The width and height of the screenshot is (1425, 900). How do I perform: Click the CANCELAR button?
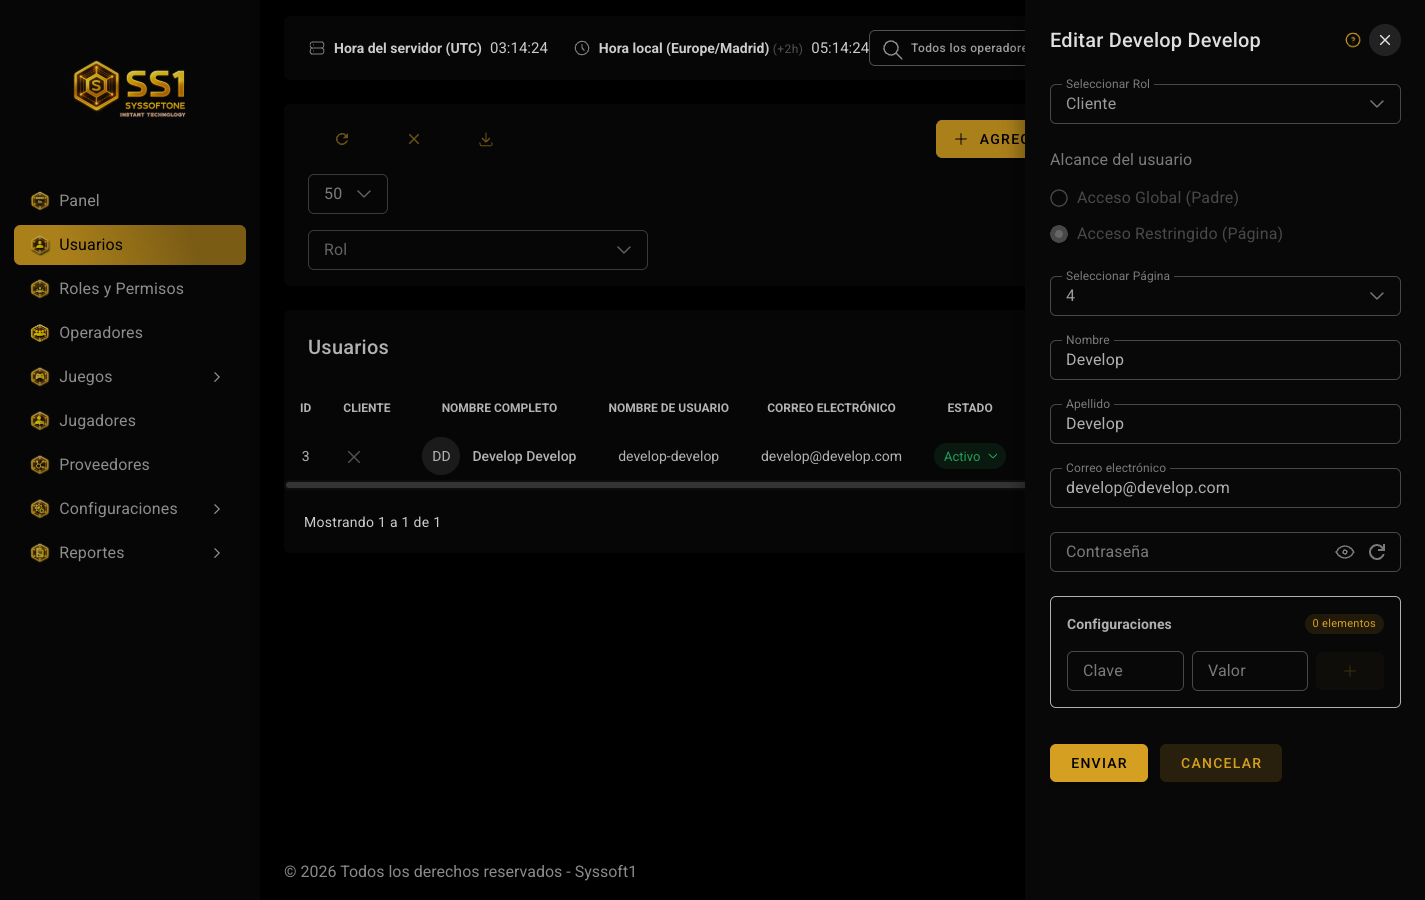coord(1221,763)
